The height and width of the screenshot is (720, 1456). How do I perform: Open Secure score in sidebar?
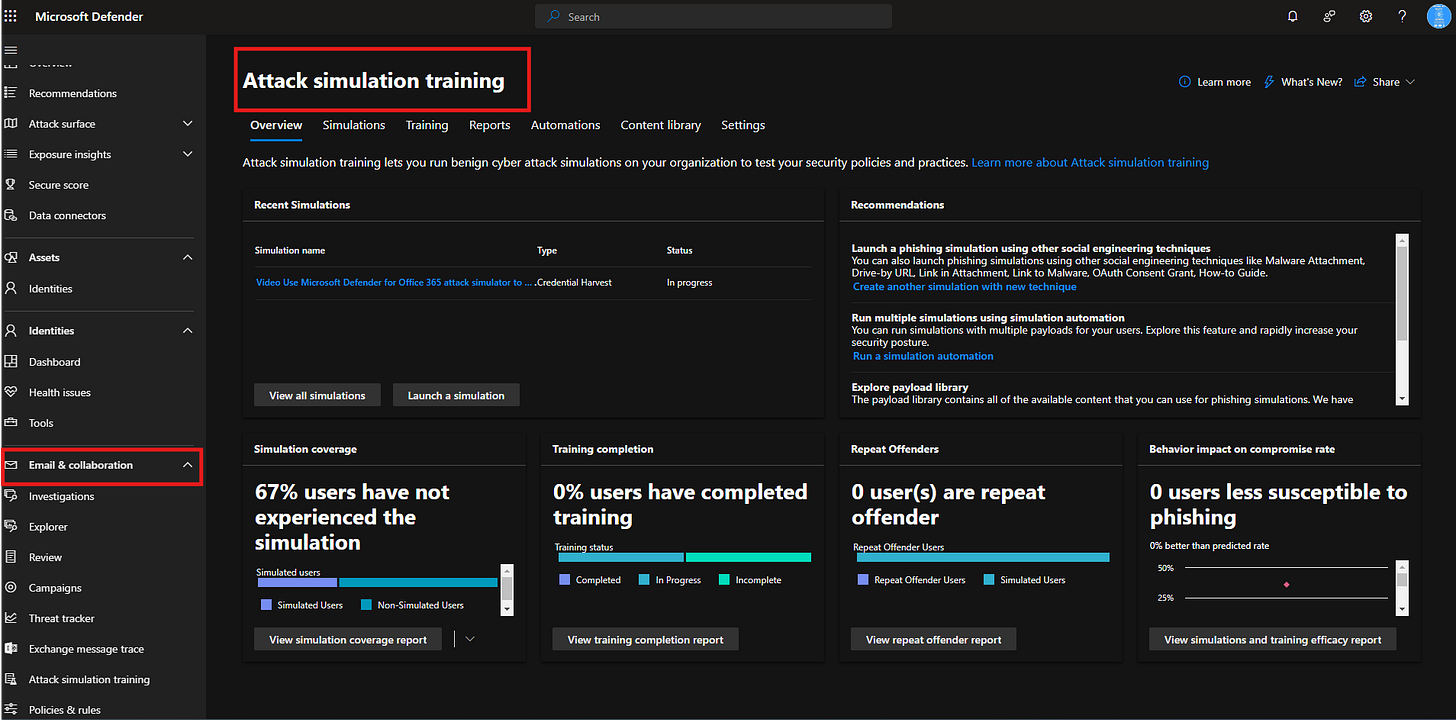(59, 185)
